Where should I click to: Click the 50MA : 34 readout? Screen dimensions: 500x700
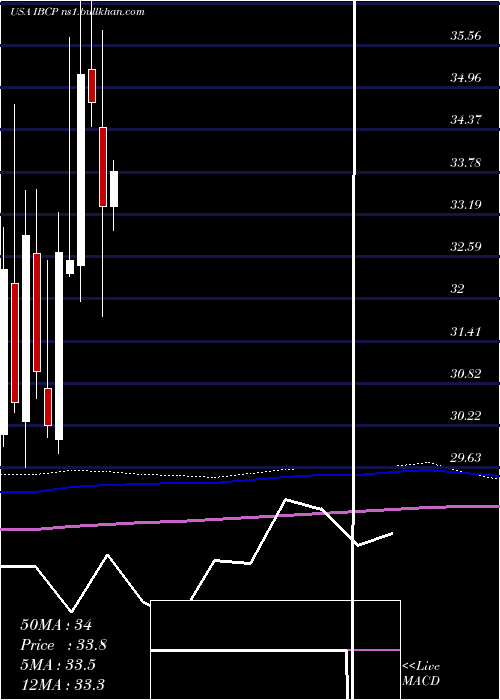click(56, 625)
